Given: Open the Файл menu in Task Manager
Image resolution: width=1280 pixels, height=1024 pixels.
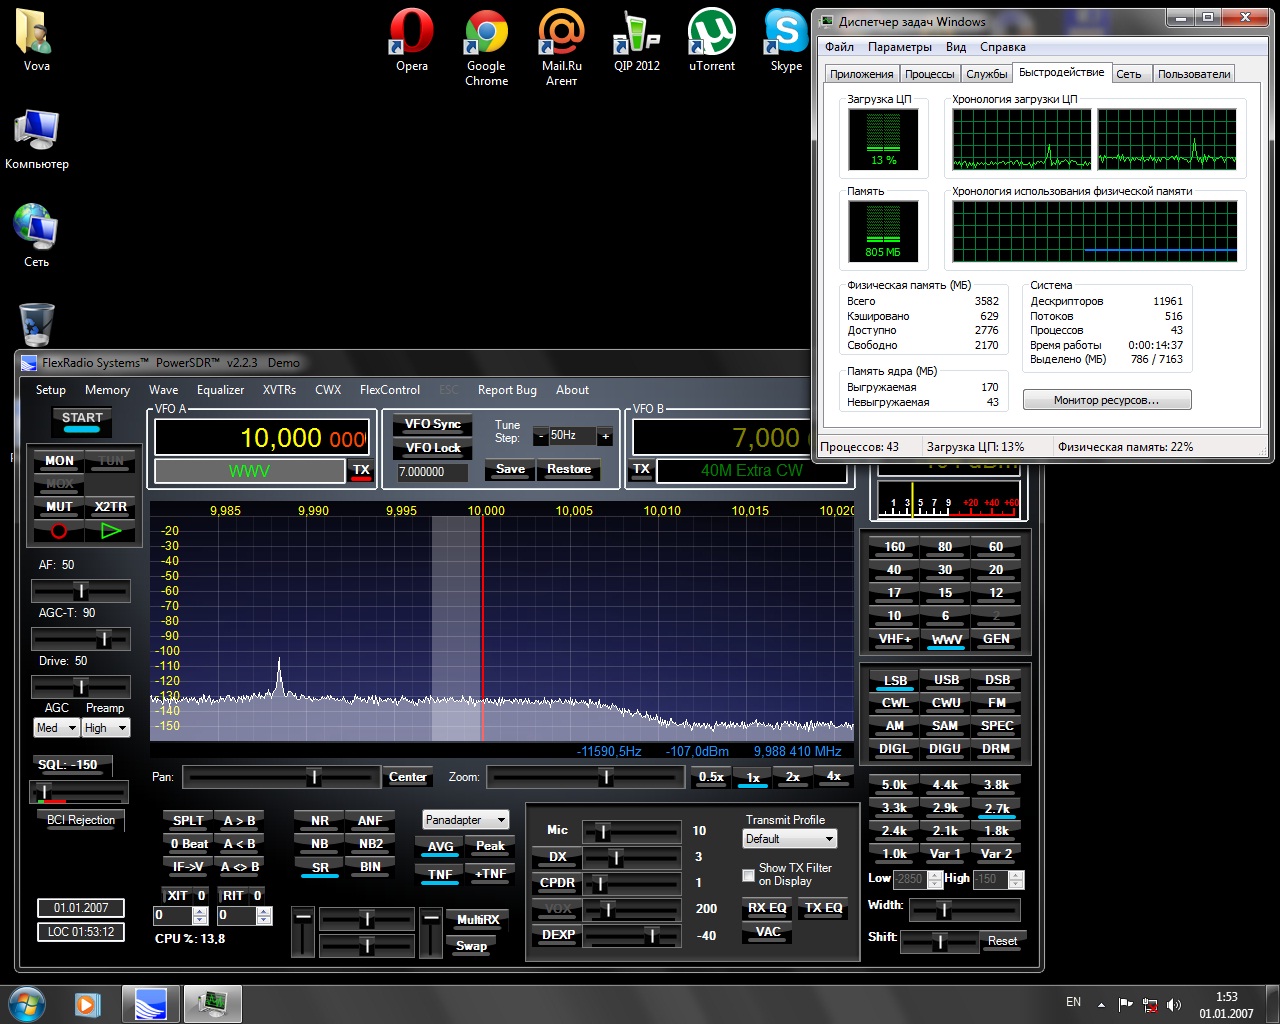Looking at the screenshot, I should coord(839,47).
